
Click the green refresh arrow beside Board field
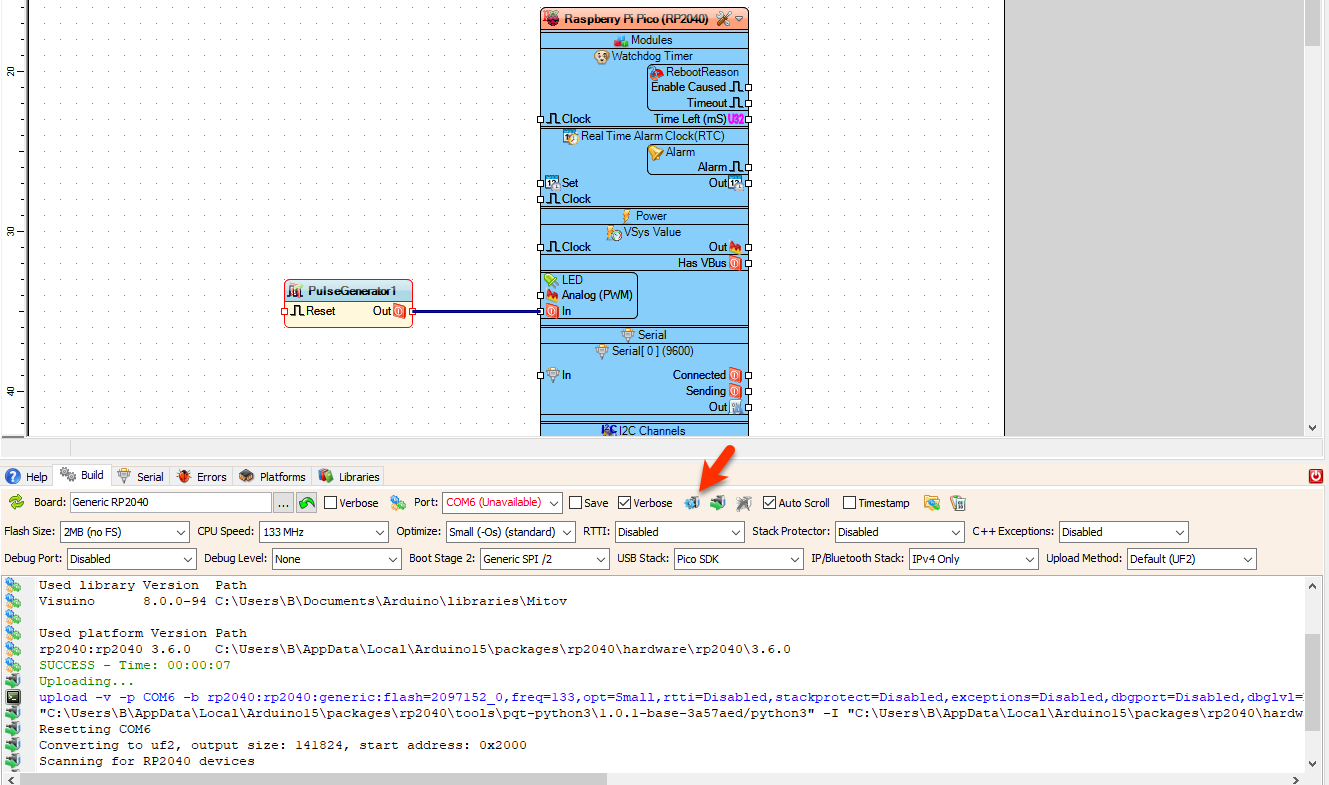point(306,503)
